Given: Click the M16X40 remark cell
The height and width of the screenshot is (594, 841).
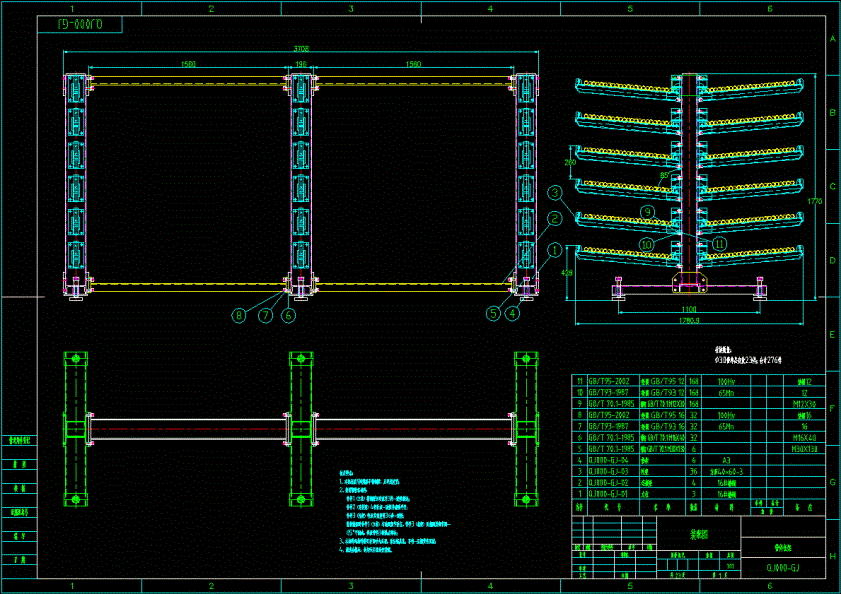Looking at the screenshot, I should pyautogui.click(x=804, y=438).
